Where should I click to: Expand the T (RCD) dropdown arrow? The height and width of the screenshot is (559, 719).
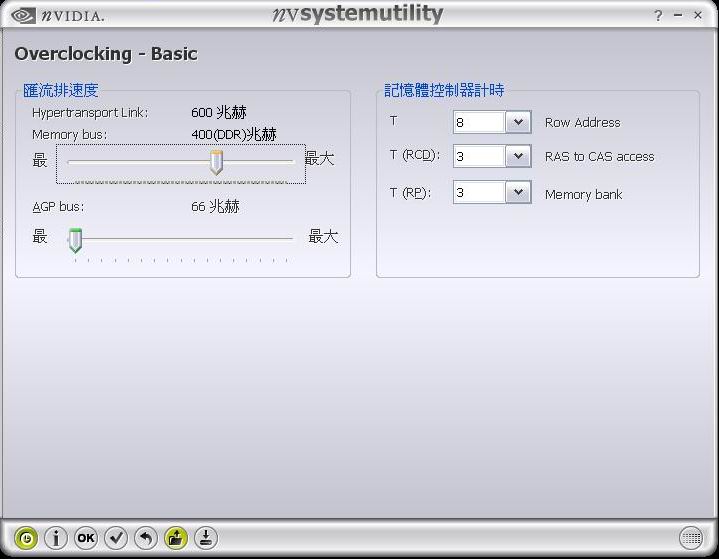click(x=518, y=156)
